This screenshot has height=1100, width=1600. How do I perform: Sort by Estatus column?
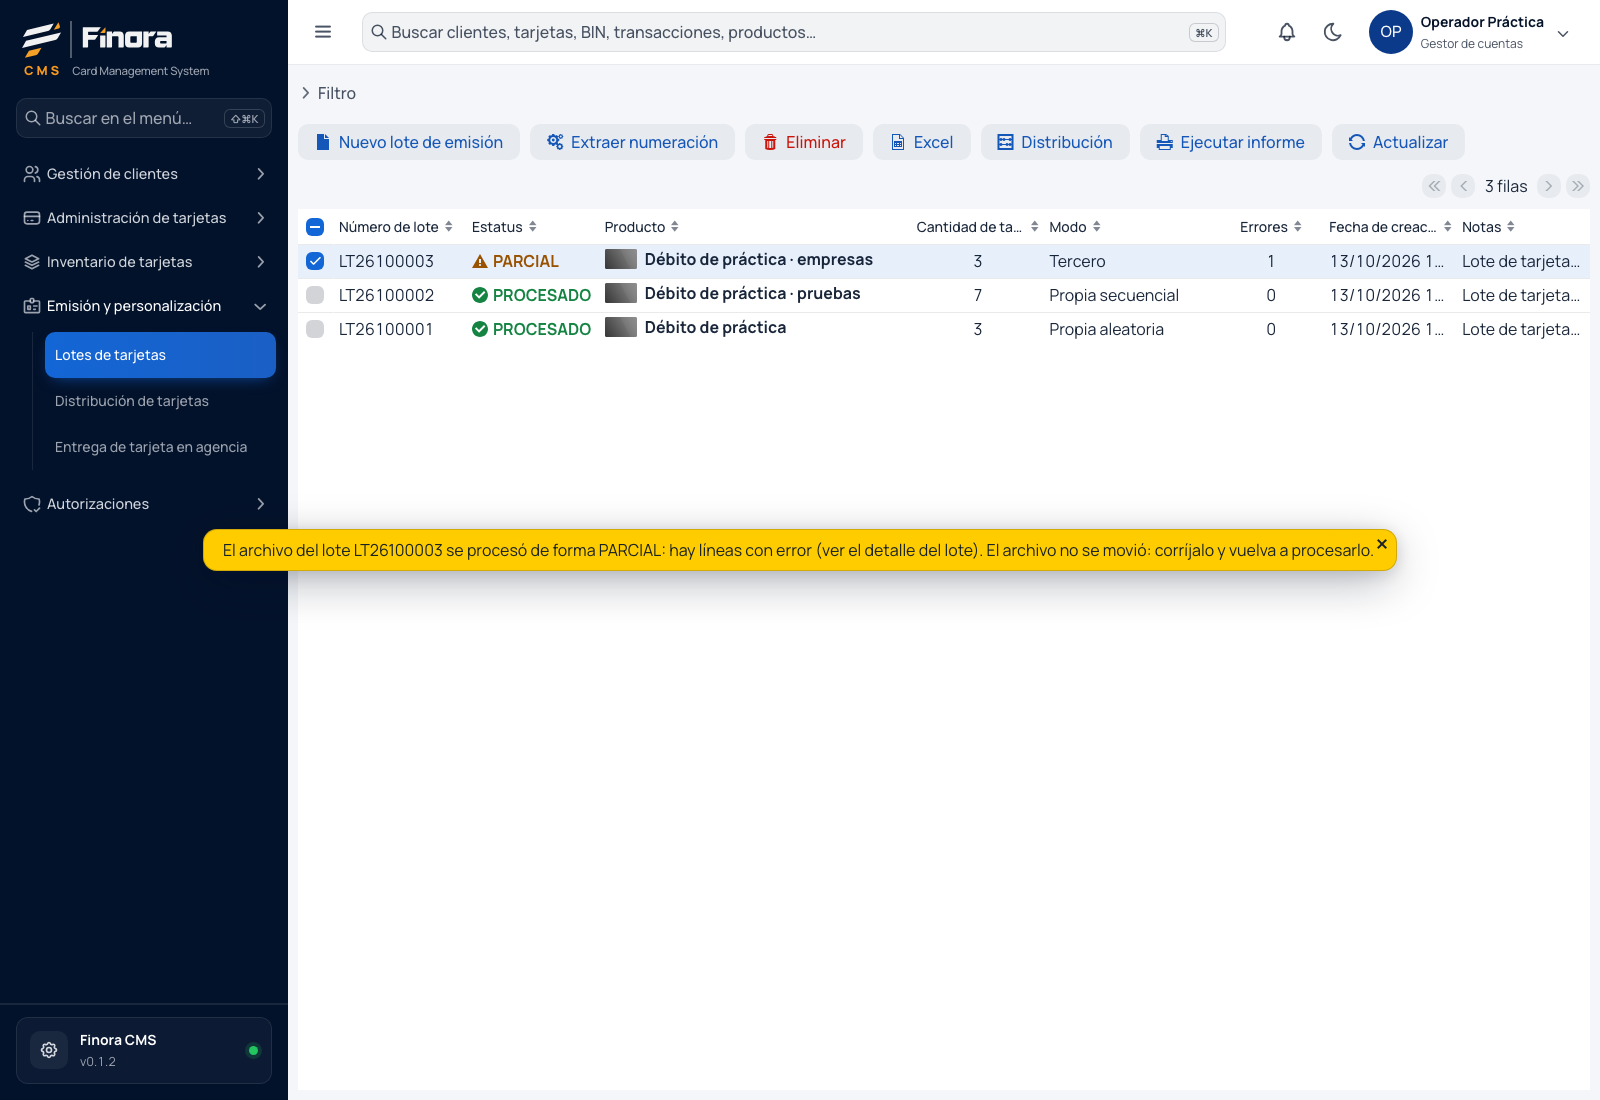pos(533,227)
